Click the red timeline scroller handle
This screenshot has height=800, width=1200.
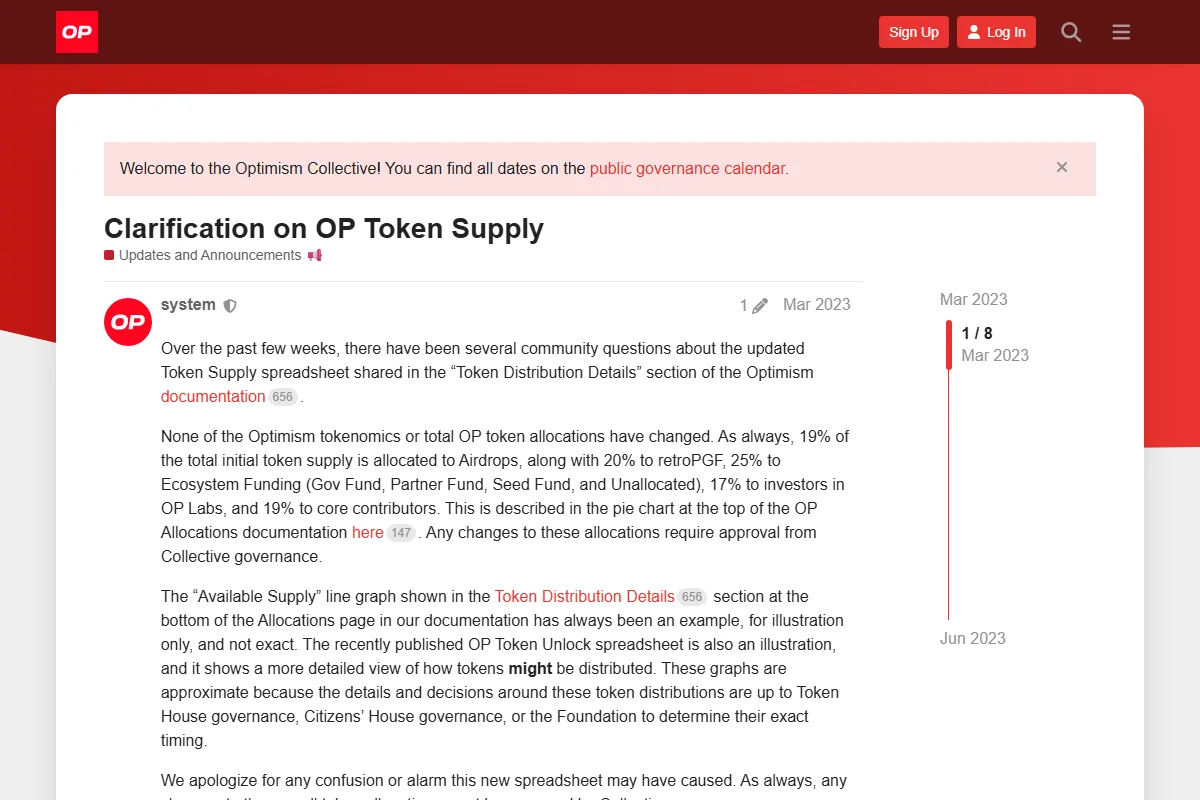click(949, 345)
